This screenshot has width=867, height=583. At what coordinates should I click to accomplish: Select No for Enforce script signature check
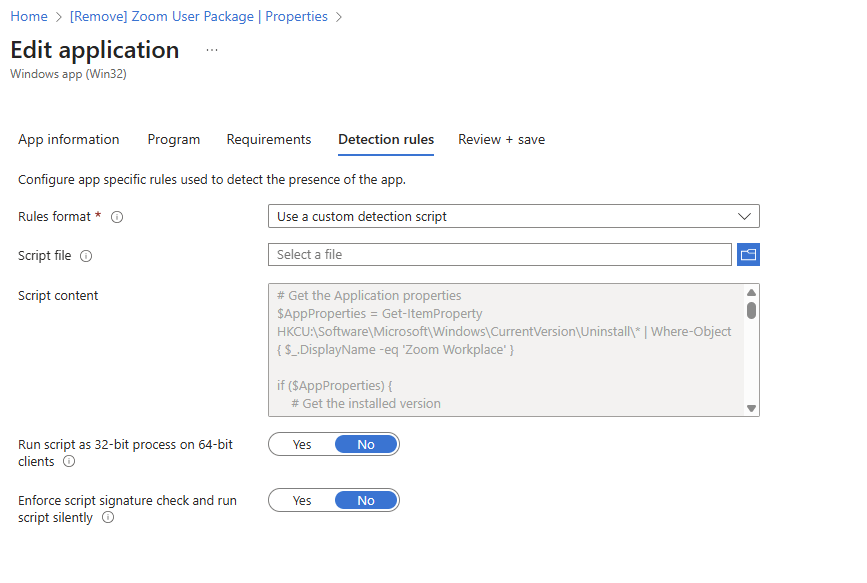click(x=366, y=500)
